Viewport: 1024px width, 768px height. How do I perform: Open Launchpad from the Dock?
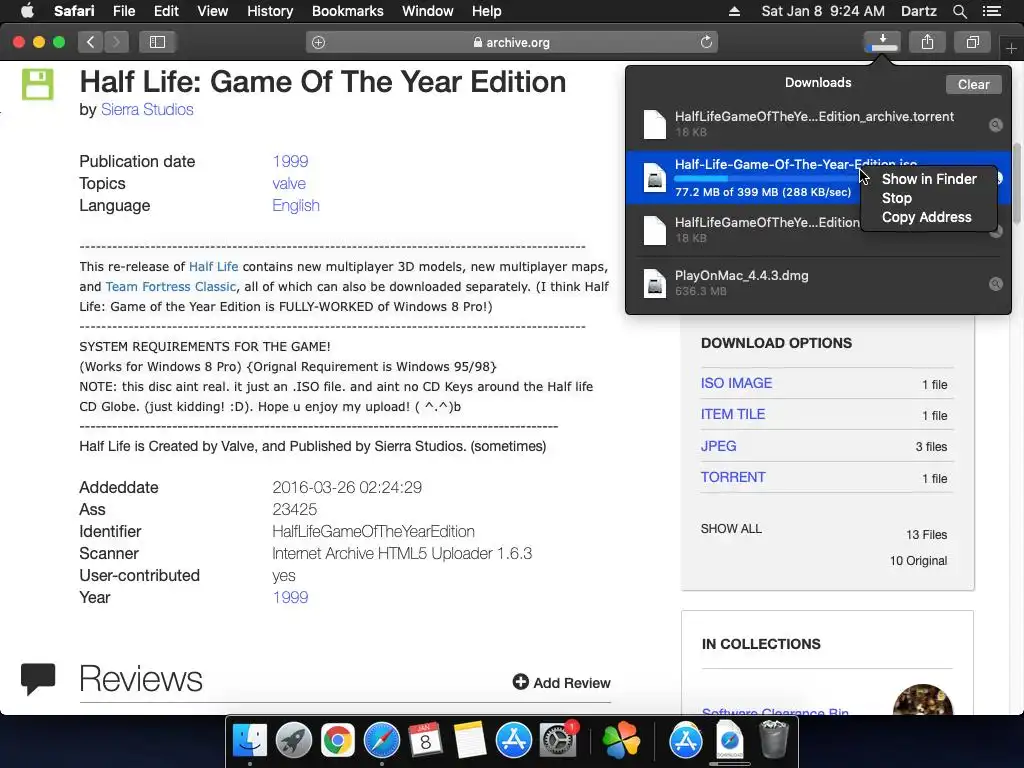[294, 740]
